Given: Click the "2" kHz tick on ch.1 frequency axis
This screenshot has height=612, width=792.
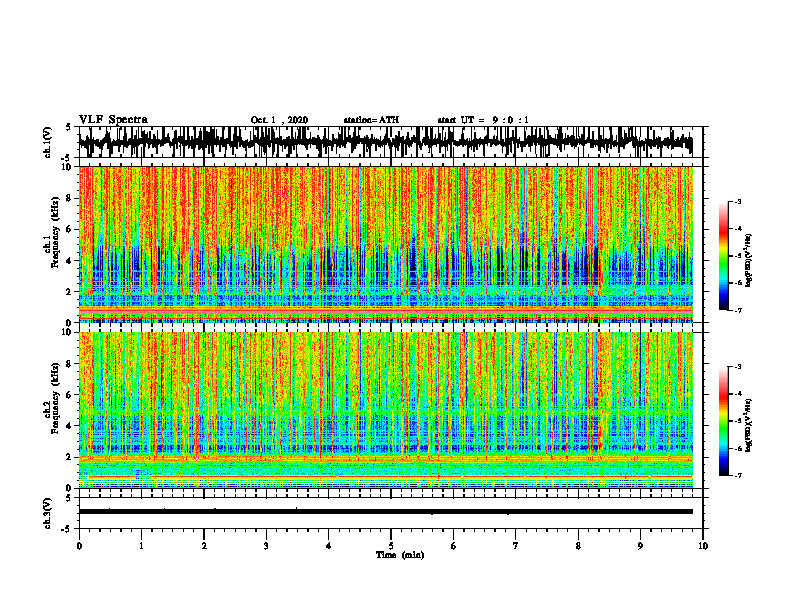Looking at the screenshot, I should 70,292.
